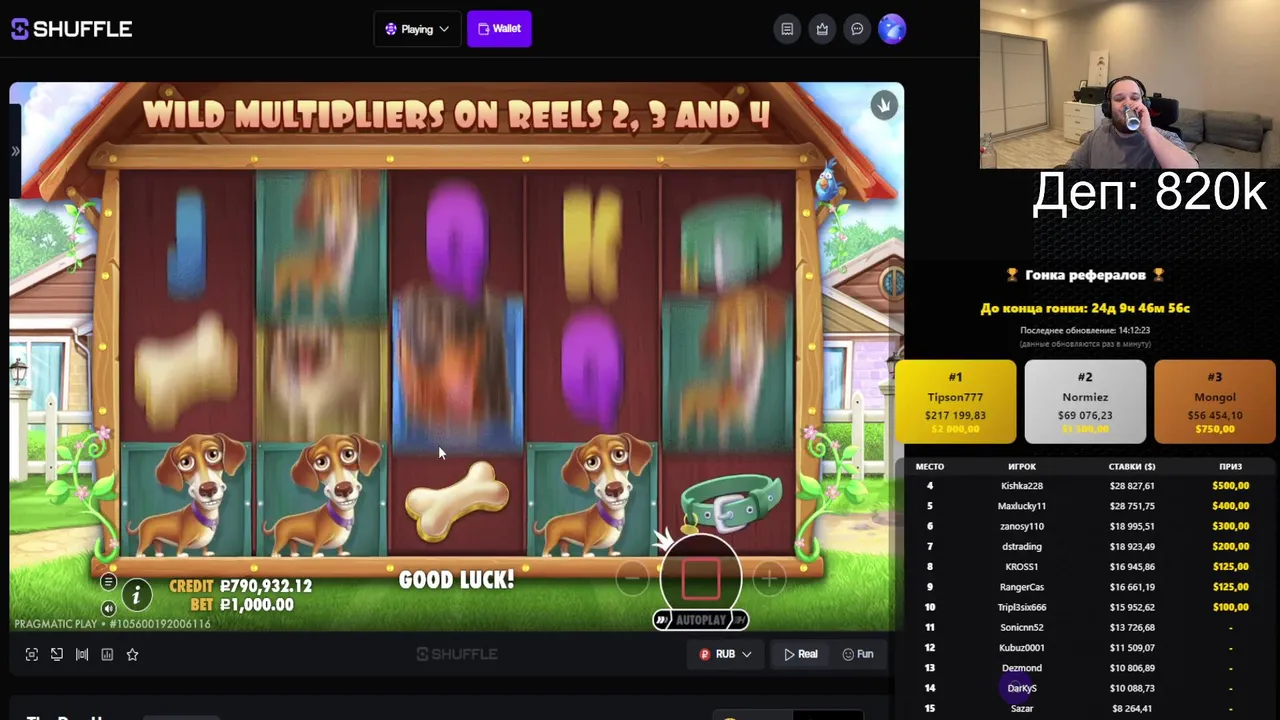This screenshot has height=720, width=1280.
Task: Click player RangerCas in the leaderboard
Action: (x=1021, y=587)
